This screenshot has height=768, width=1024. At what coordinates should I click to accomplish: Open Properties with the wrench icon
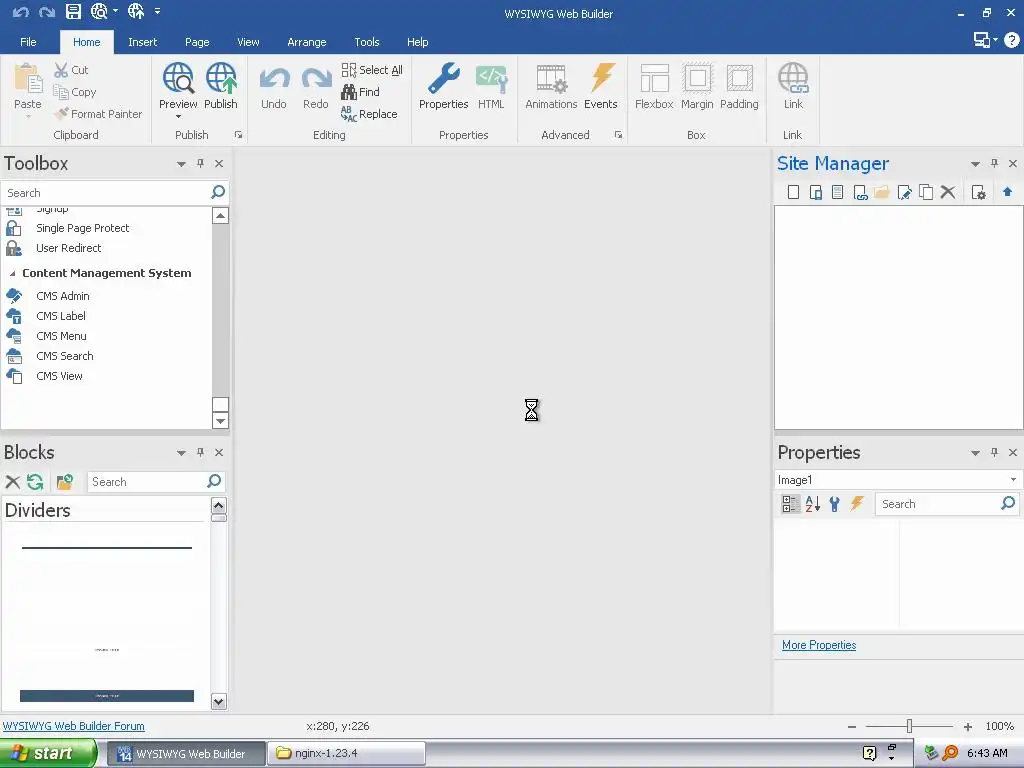[443, 86]
